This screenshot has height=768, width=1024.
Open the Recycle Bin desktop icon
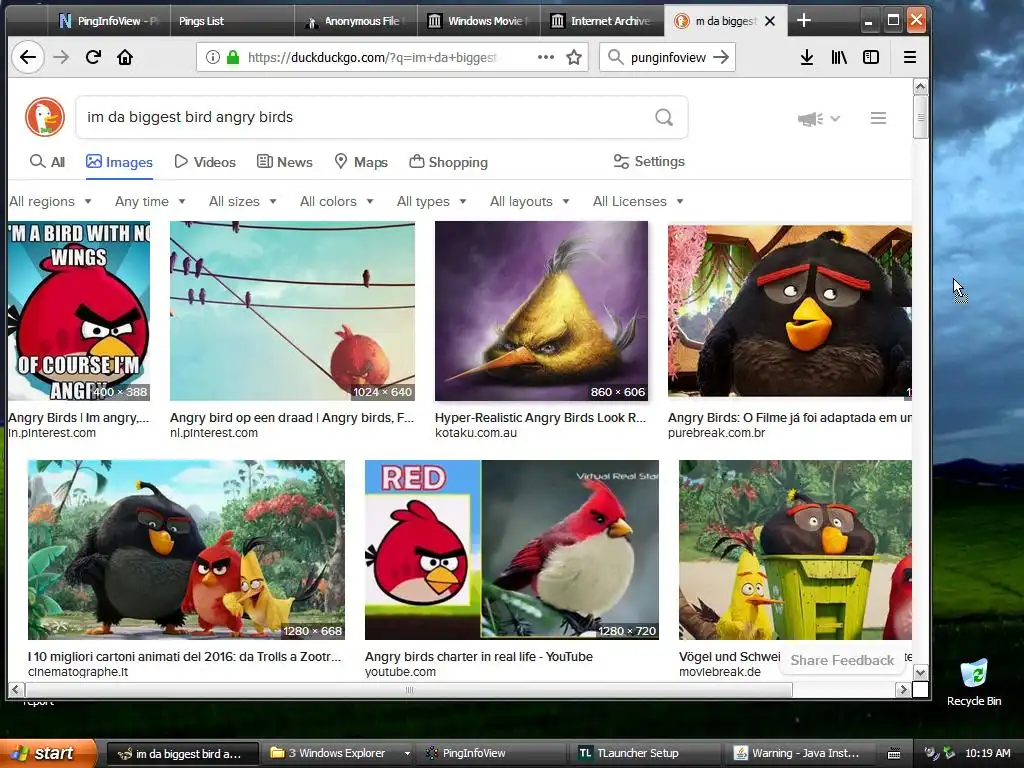(x=974, y=682)
